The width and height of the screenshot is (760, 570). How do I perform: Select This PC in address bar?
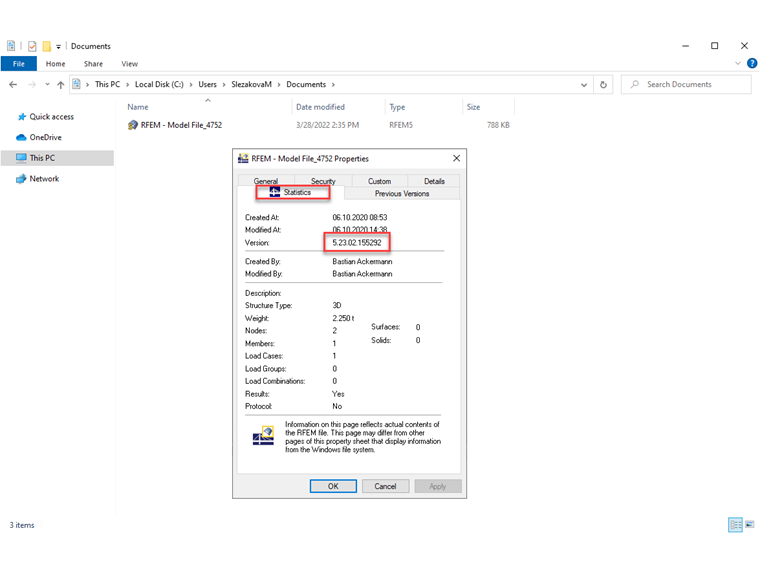pyautogui.click(x=107, y=84)
